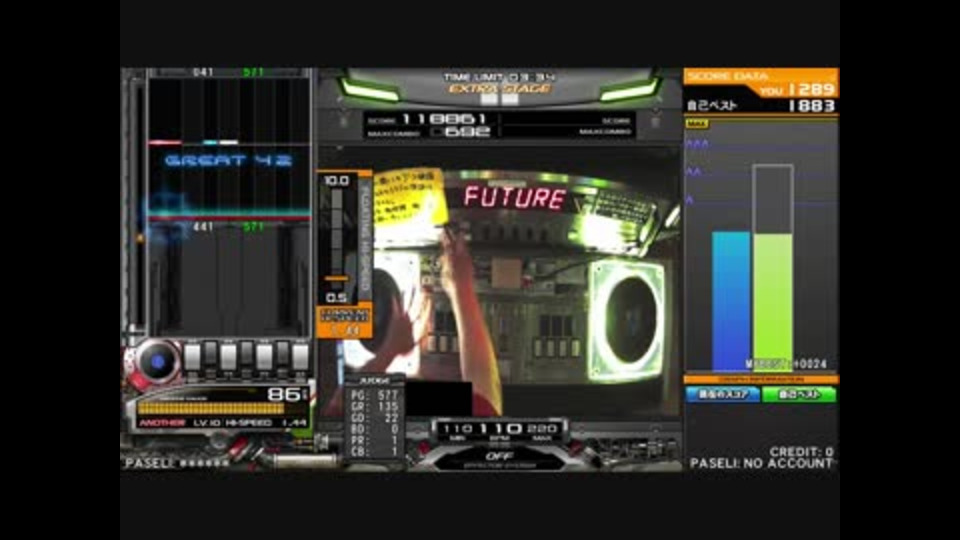Click the floating hi-speed slider handle
The height and width of the screenshot is (540, 960).
(x=336, y=279)
